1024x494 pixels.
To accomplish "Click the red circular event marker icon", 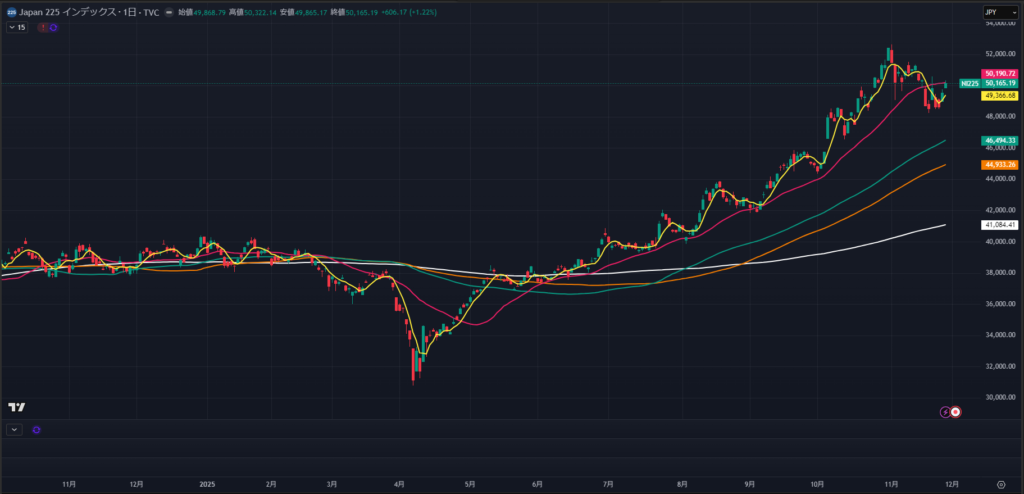I will pyautogui.click(x=957, y=411).
